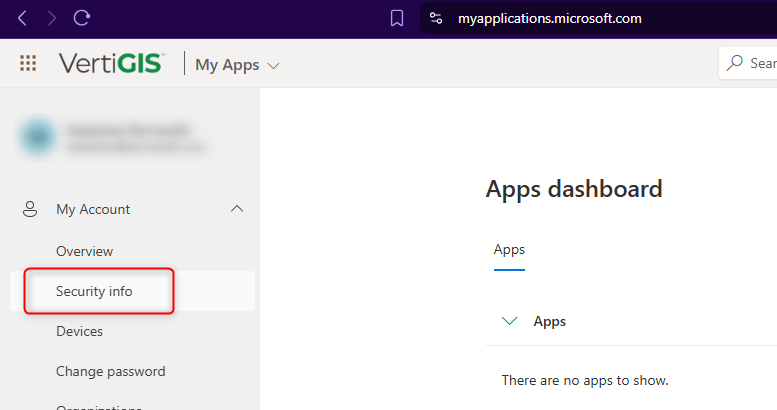Click the My Account person icon

point(30,209)
